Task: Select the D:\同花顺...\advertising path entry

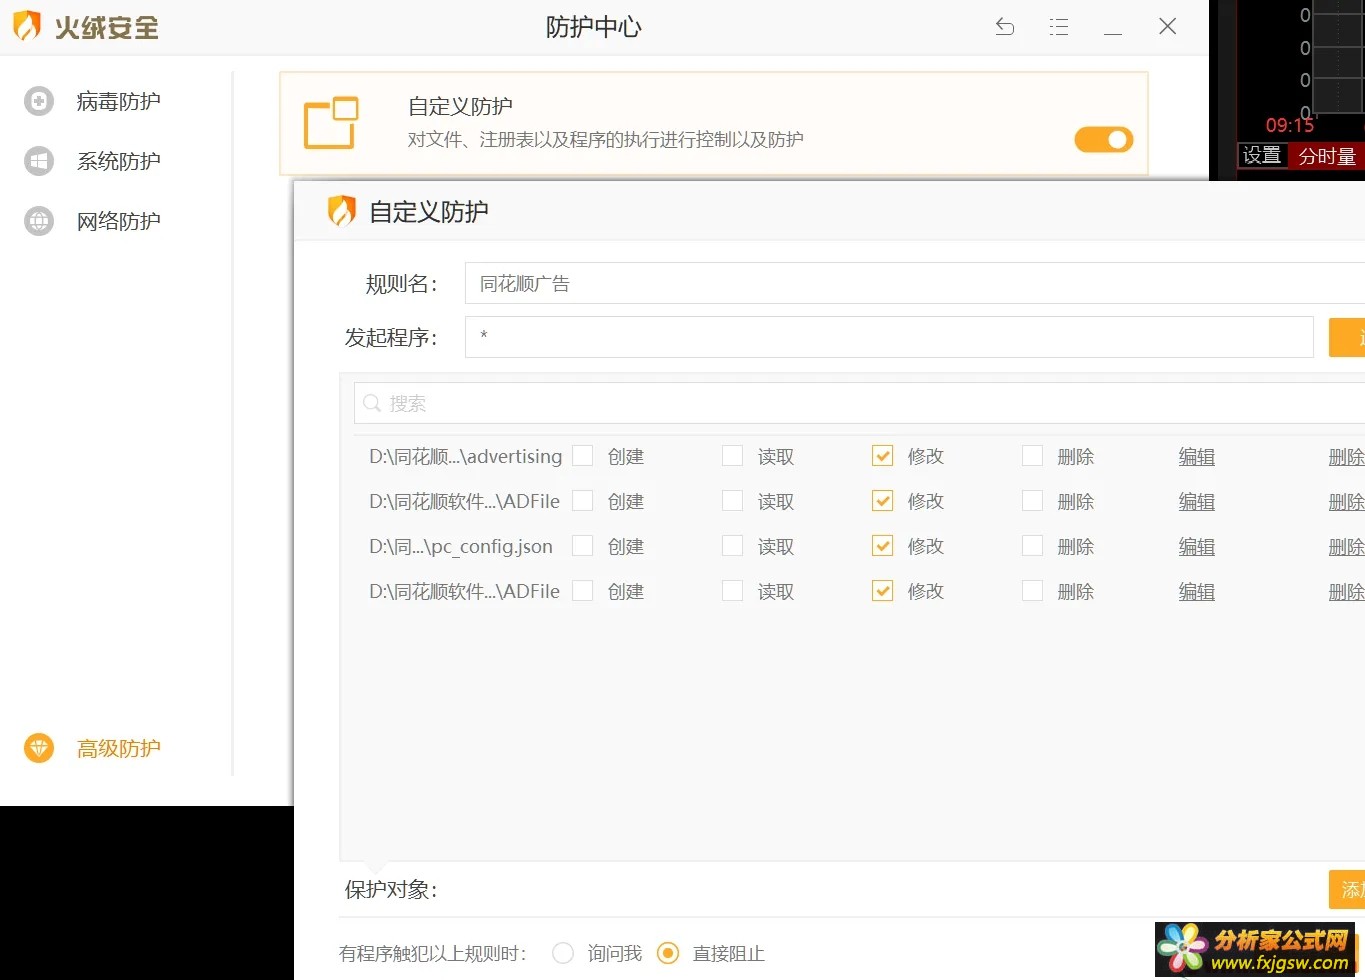Action: click(465, 456)
